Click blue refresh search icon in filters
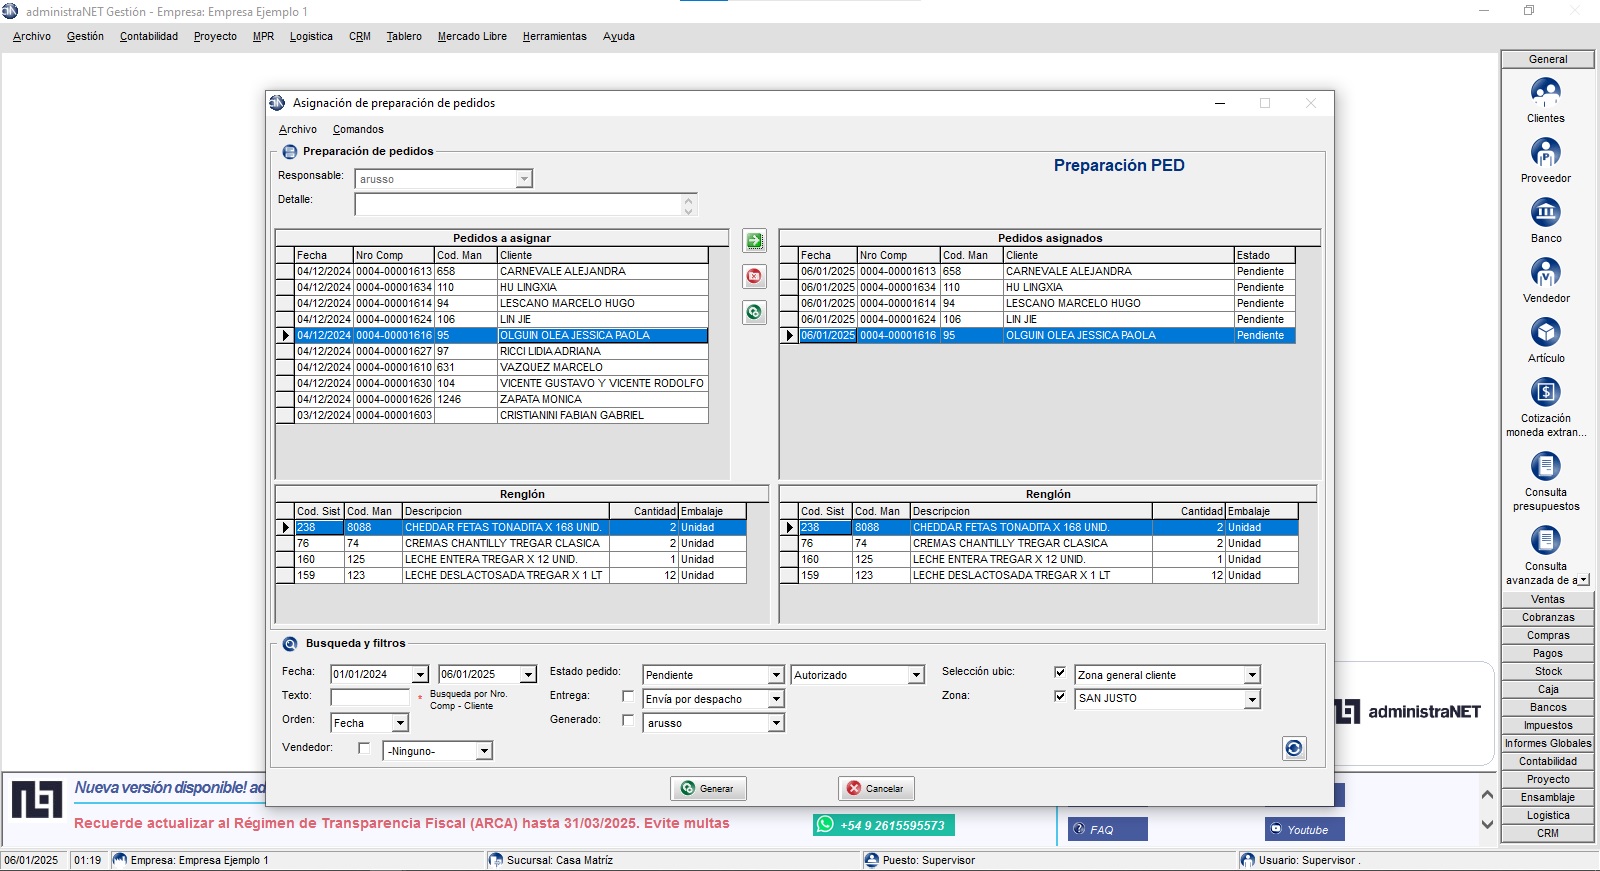Image resolution: width=1600 pixels, height=871 pixels. click(1294, 748)
